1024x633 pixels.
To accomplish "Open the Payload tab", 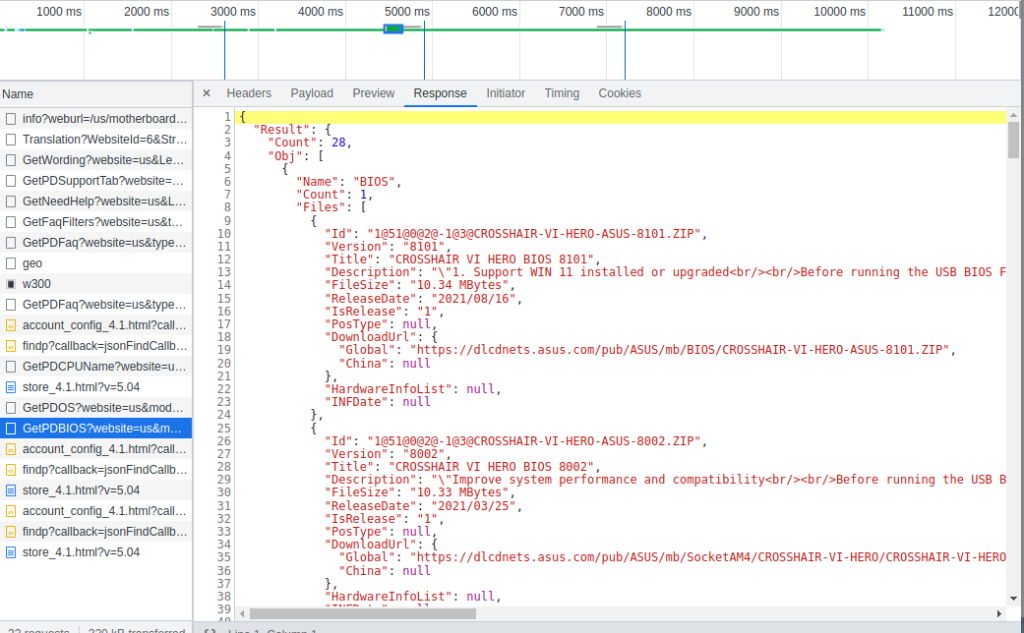I will 312,93.
